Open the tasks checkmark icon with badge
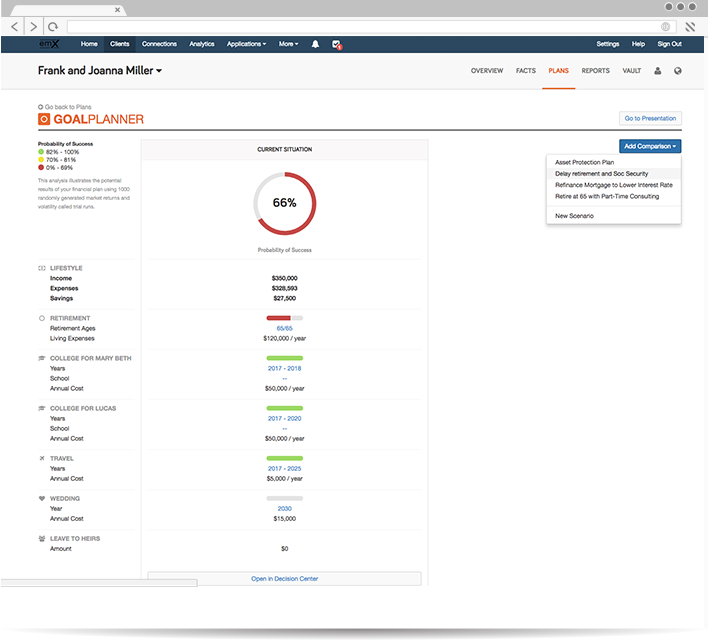Image resolution: width=708 pixels, height=640 pixels. [336, 44]
